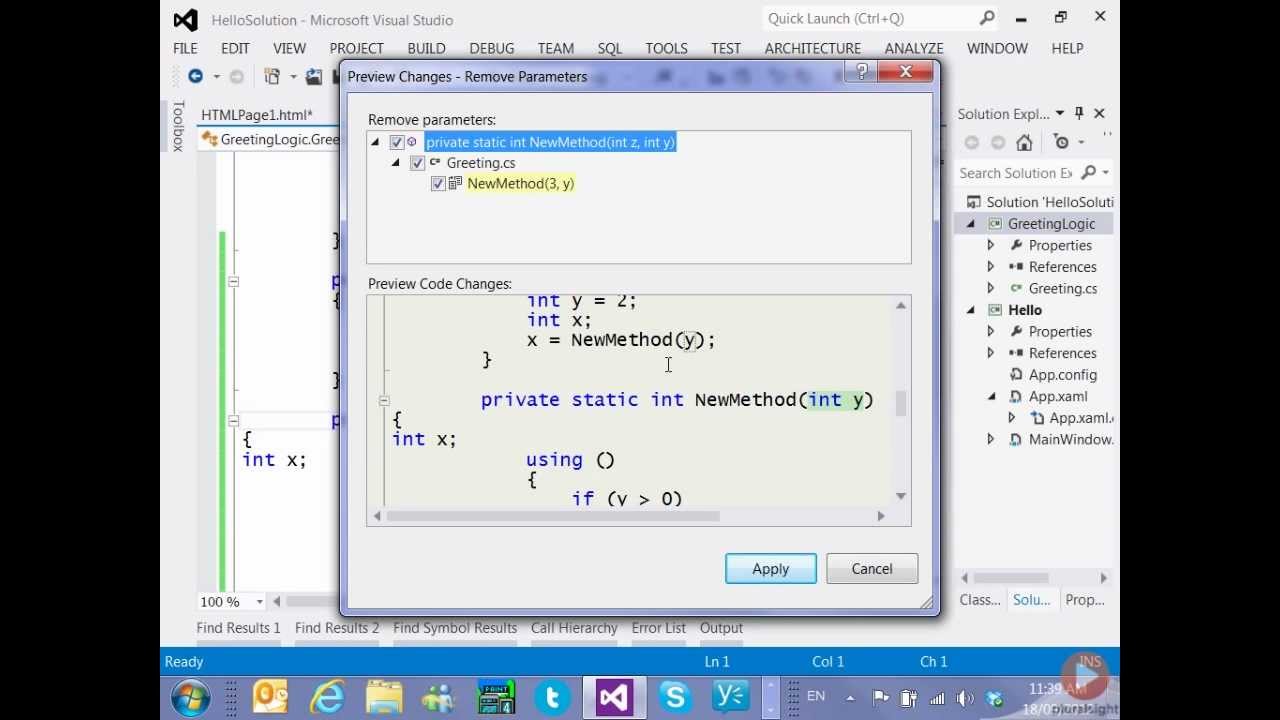Click the Cancel button
Image resolution: width=1280 pixels, height=720 pixels.
pos(872,569)
